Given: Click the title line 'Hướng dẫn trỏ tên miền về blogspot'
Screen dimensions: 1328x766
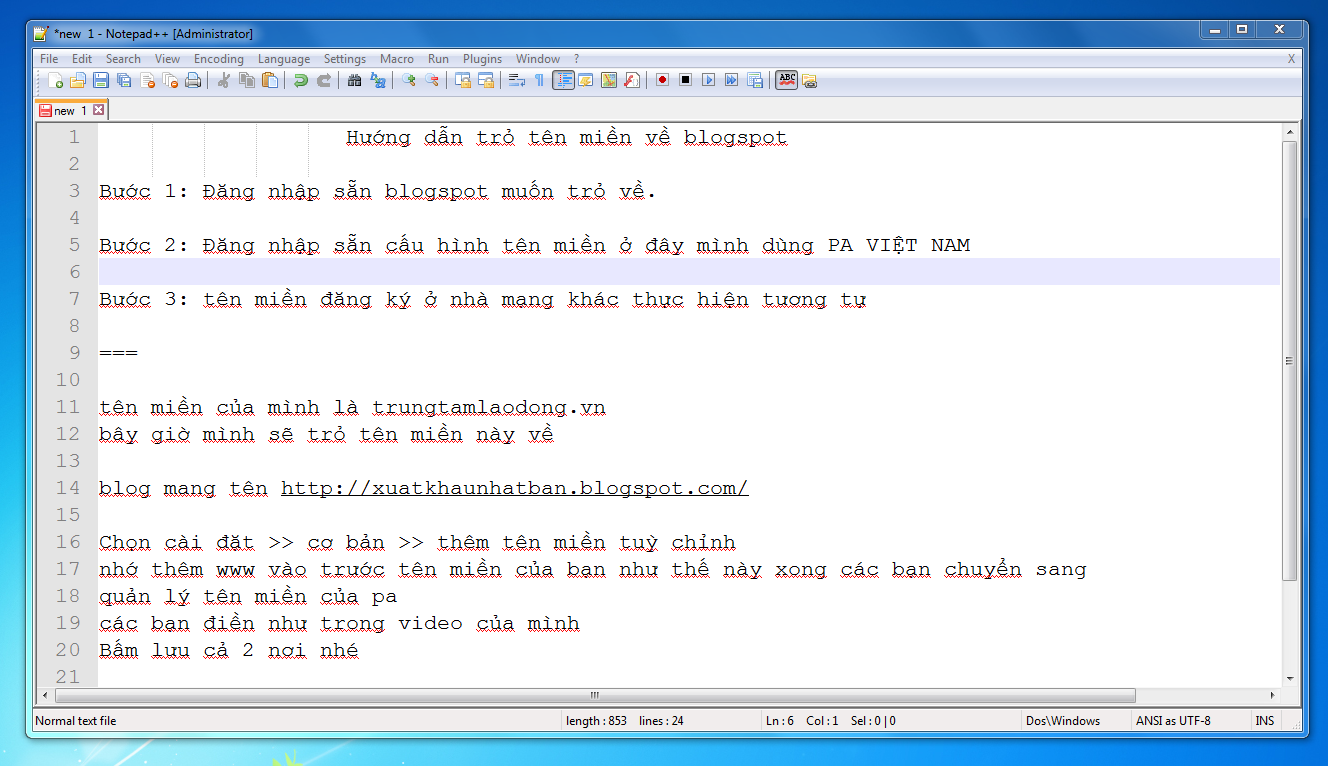Looking at the screenshot, I should tap(567, 138).
